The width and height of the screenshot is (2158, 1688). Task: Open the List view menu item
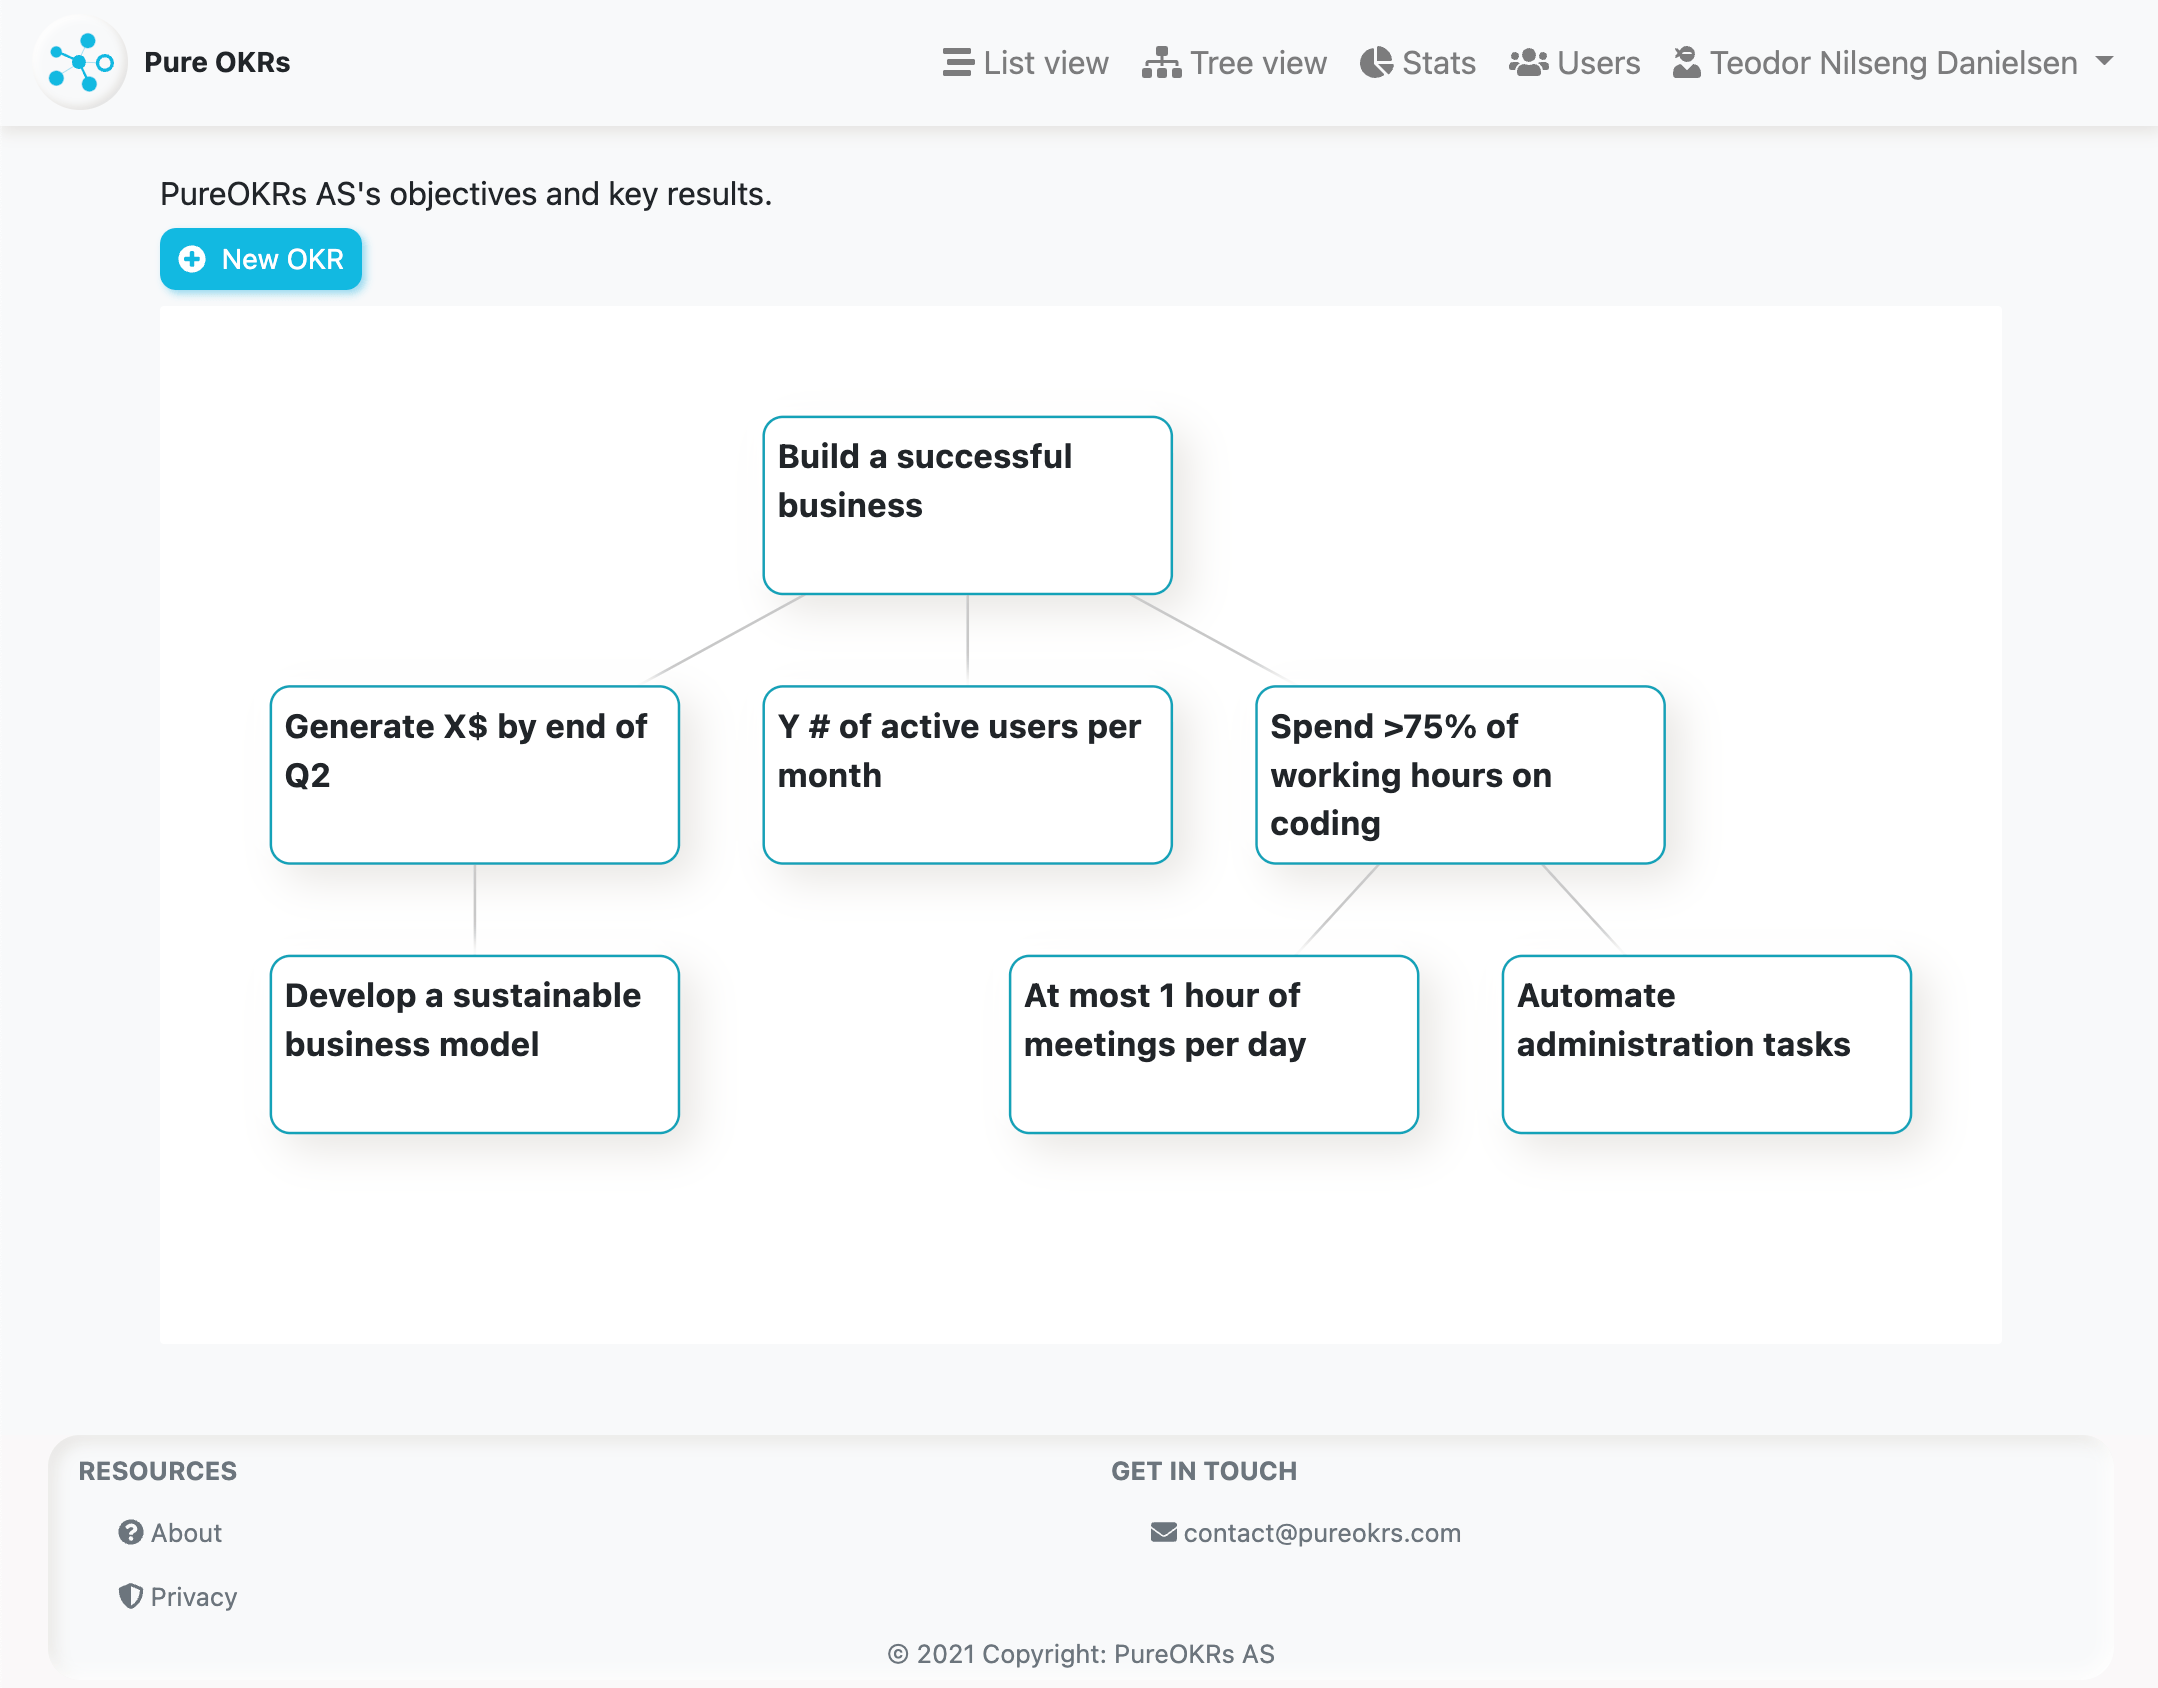[x=1025, y=62]
